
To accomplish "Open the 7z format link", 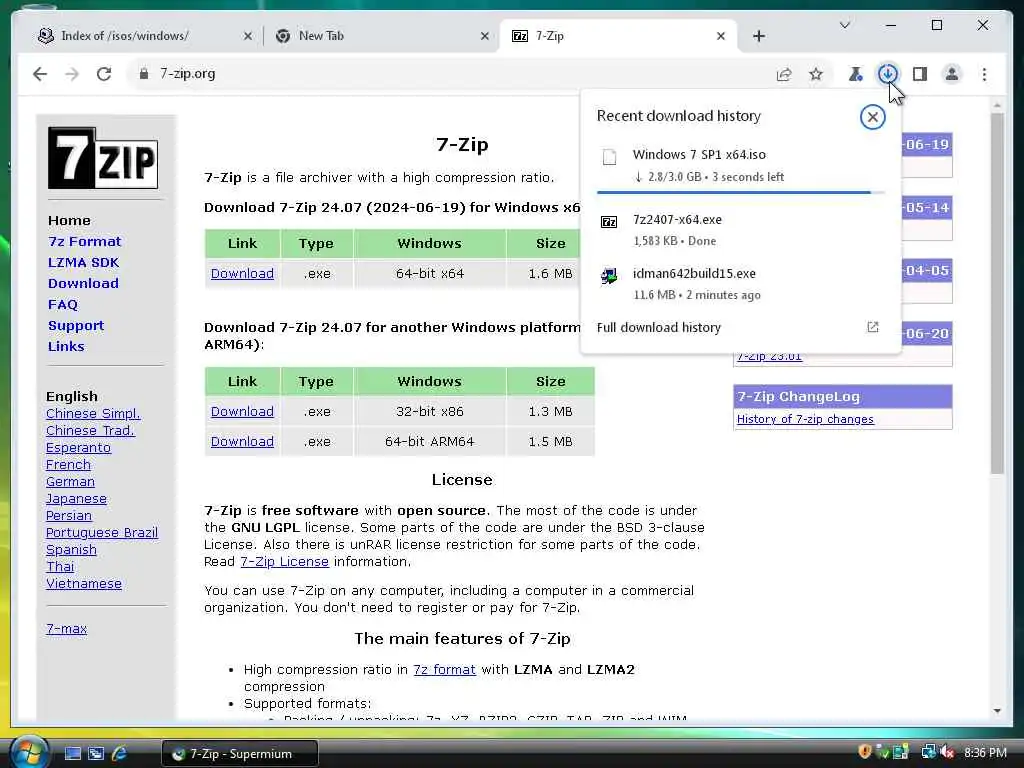I will [x=444, y=669].
